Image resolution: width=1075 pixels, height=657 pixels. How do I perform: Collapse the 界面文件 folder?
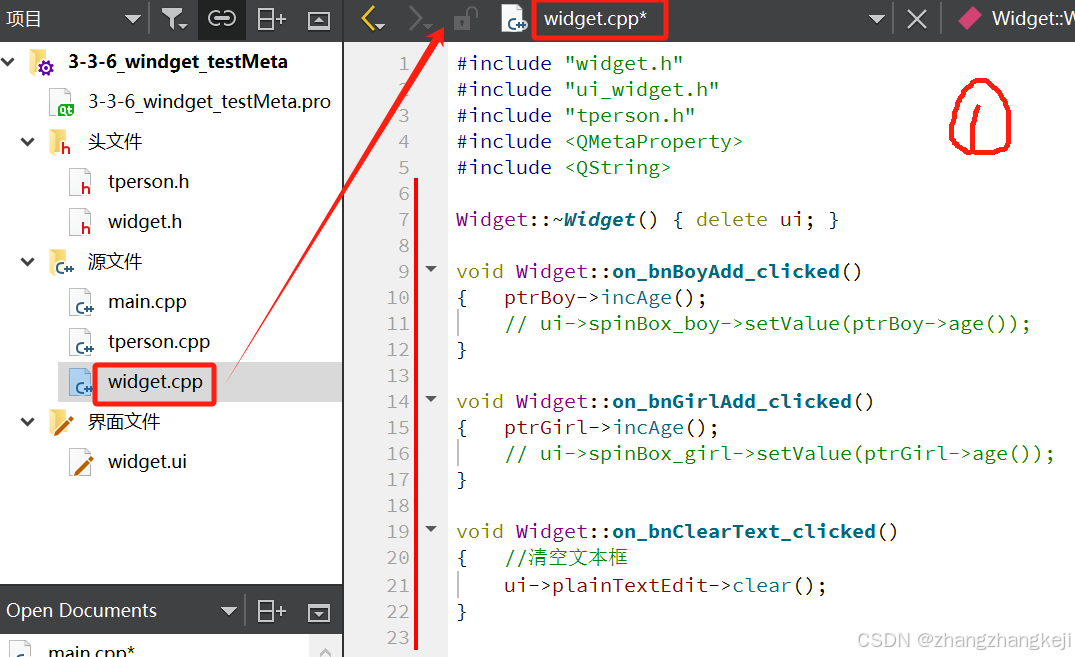[27, 422]
